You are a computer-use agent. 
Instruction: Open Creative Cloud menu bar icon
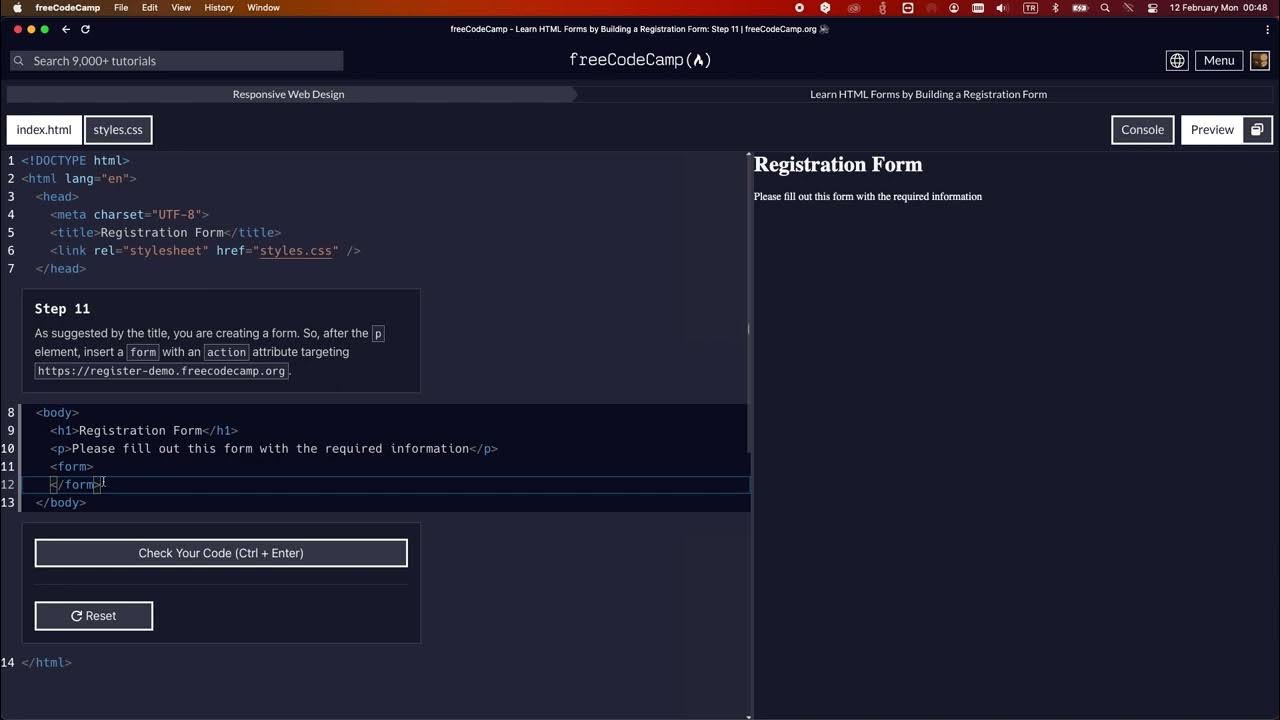click(x=853, y=7)
